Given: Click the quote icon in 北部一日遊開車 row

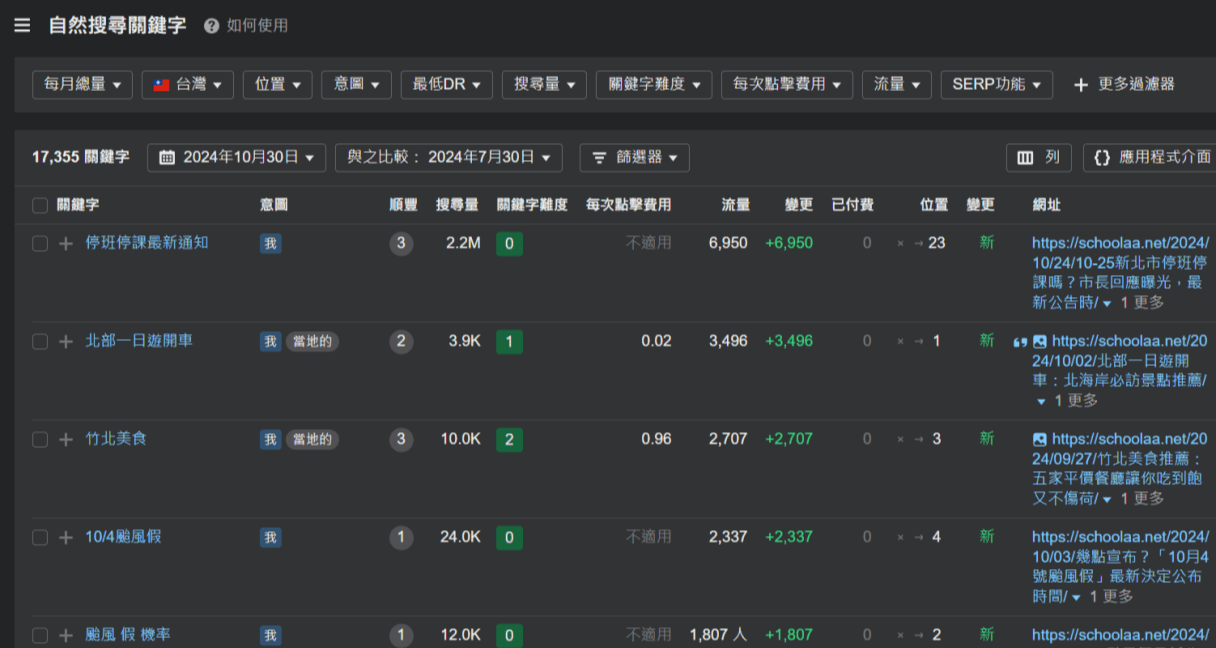Looking at the screenshot, I should (x=1020, y=342).
